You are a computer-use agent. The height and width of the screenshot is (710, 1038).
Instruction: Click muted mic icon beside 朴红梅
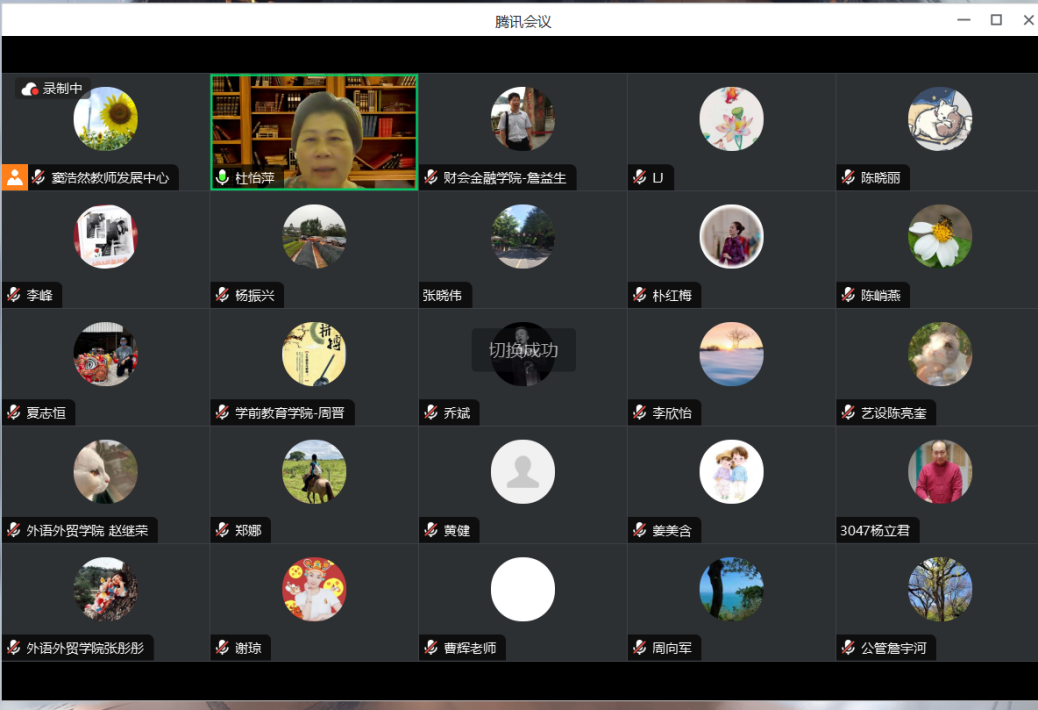coord(639,295)
